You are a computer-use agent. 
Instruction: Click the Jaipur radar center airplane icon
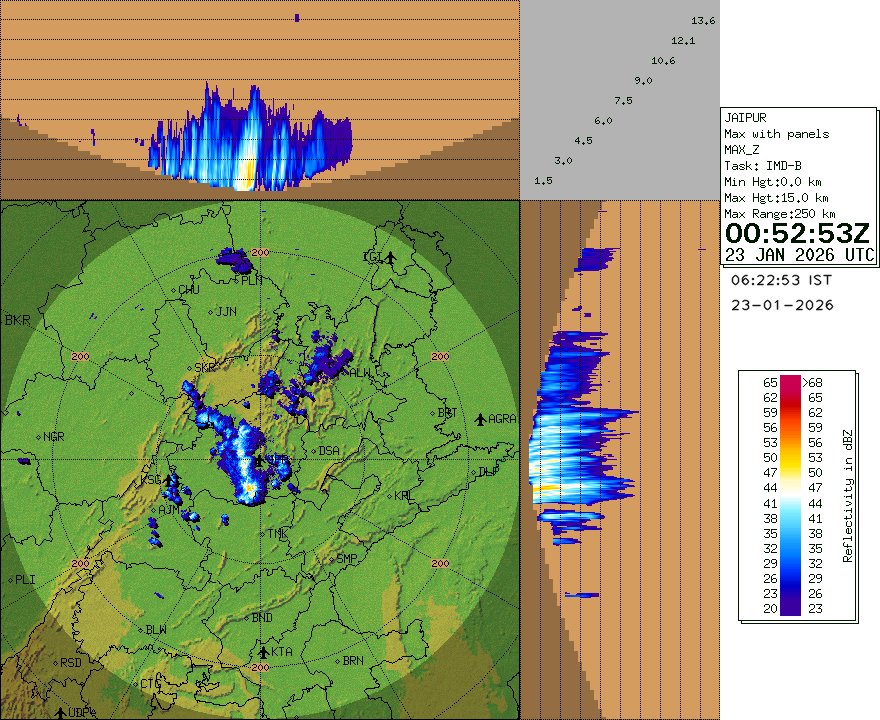click(260, 460)
